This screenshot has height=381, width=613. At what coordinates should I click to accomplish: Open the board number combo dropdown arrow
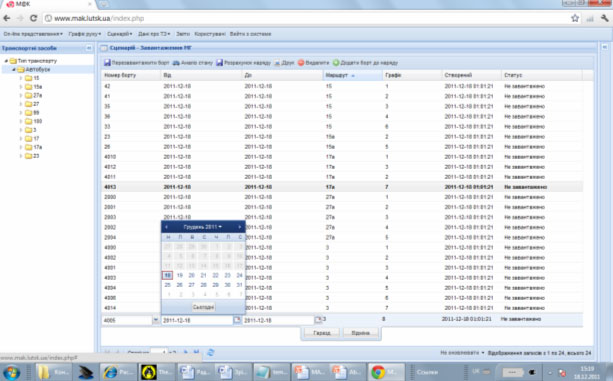pyautogui.click(x=156, y=320)
